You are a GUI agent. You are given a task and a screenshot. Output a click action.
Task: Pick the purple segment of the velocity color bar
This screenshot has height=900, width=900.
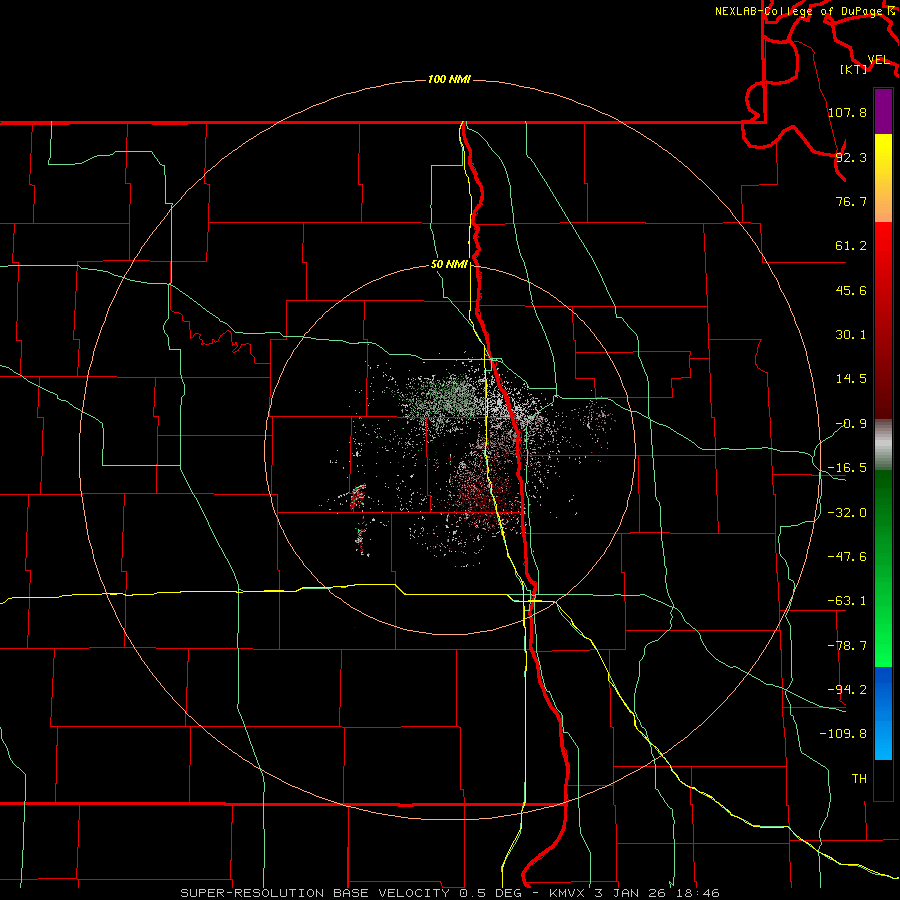pyautogui.click(x=883, y=111)
